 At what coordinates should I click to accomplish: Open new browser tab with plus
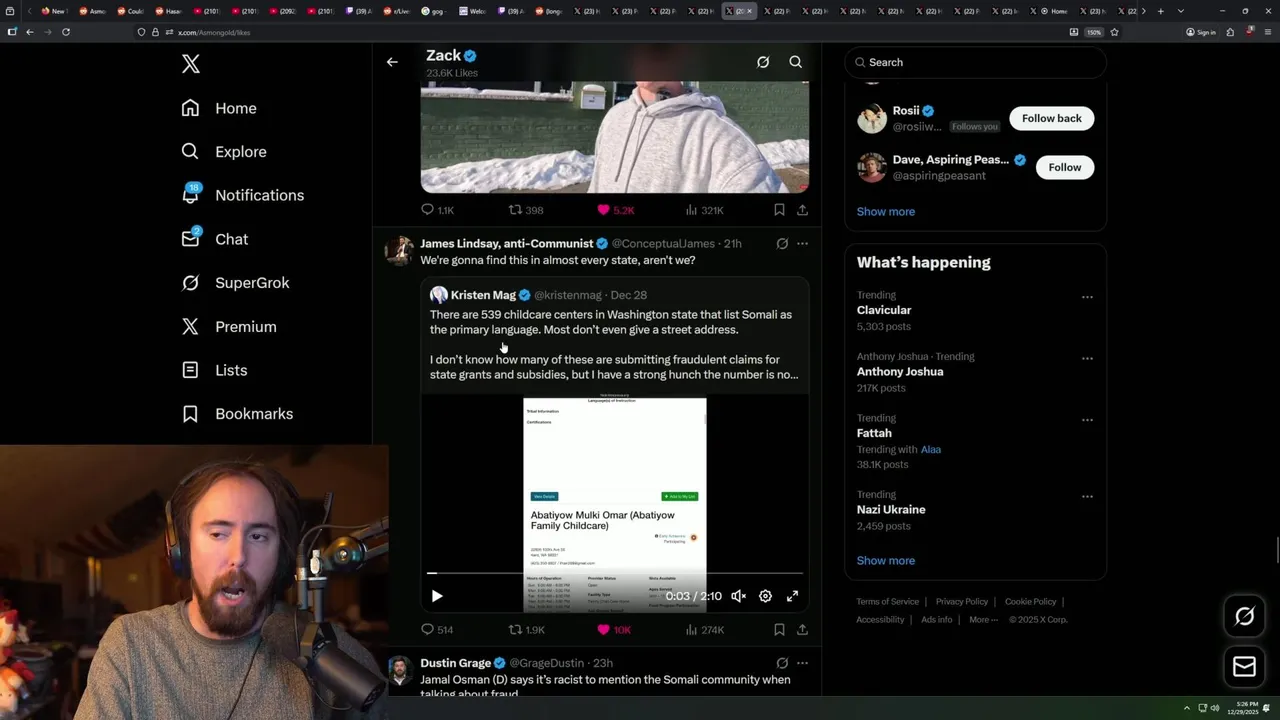[1160, 11]
